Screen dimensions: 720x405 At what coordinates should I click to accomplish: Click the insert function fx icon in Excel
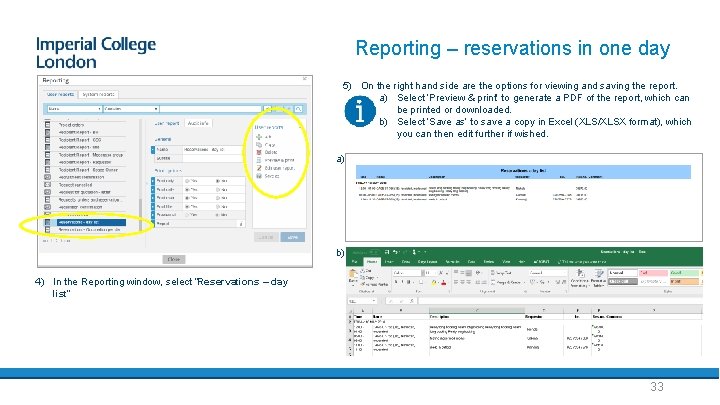412,301
